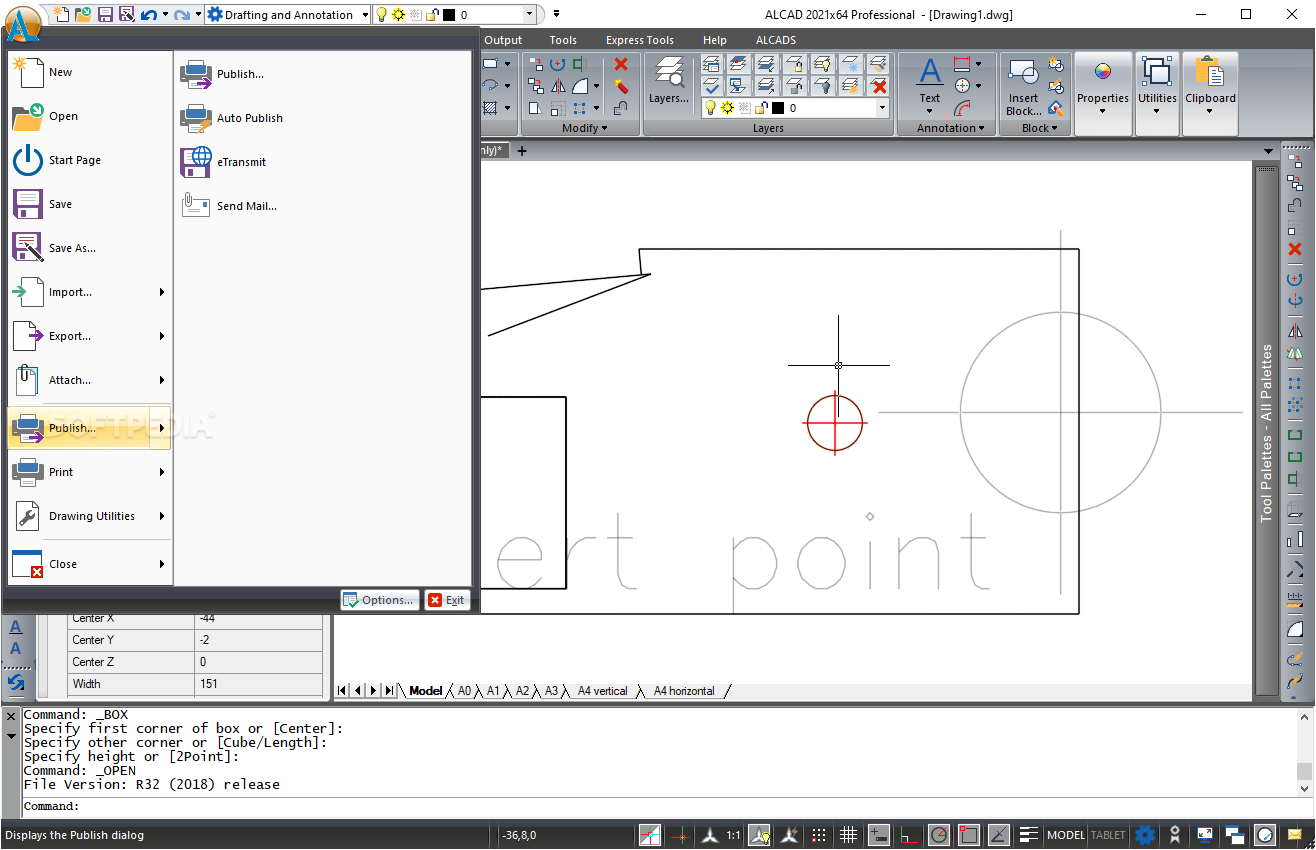Toggle Ortho mode in status bar

[x=909, y=835]
